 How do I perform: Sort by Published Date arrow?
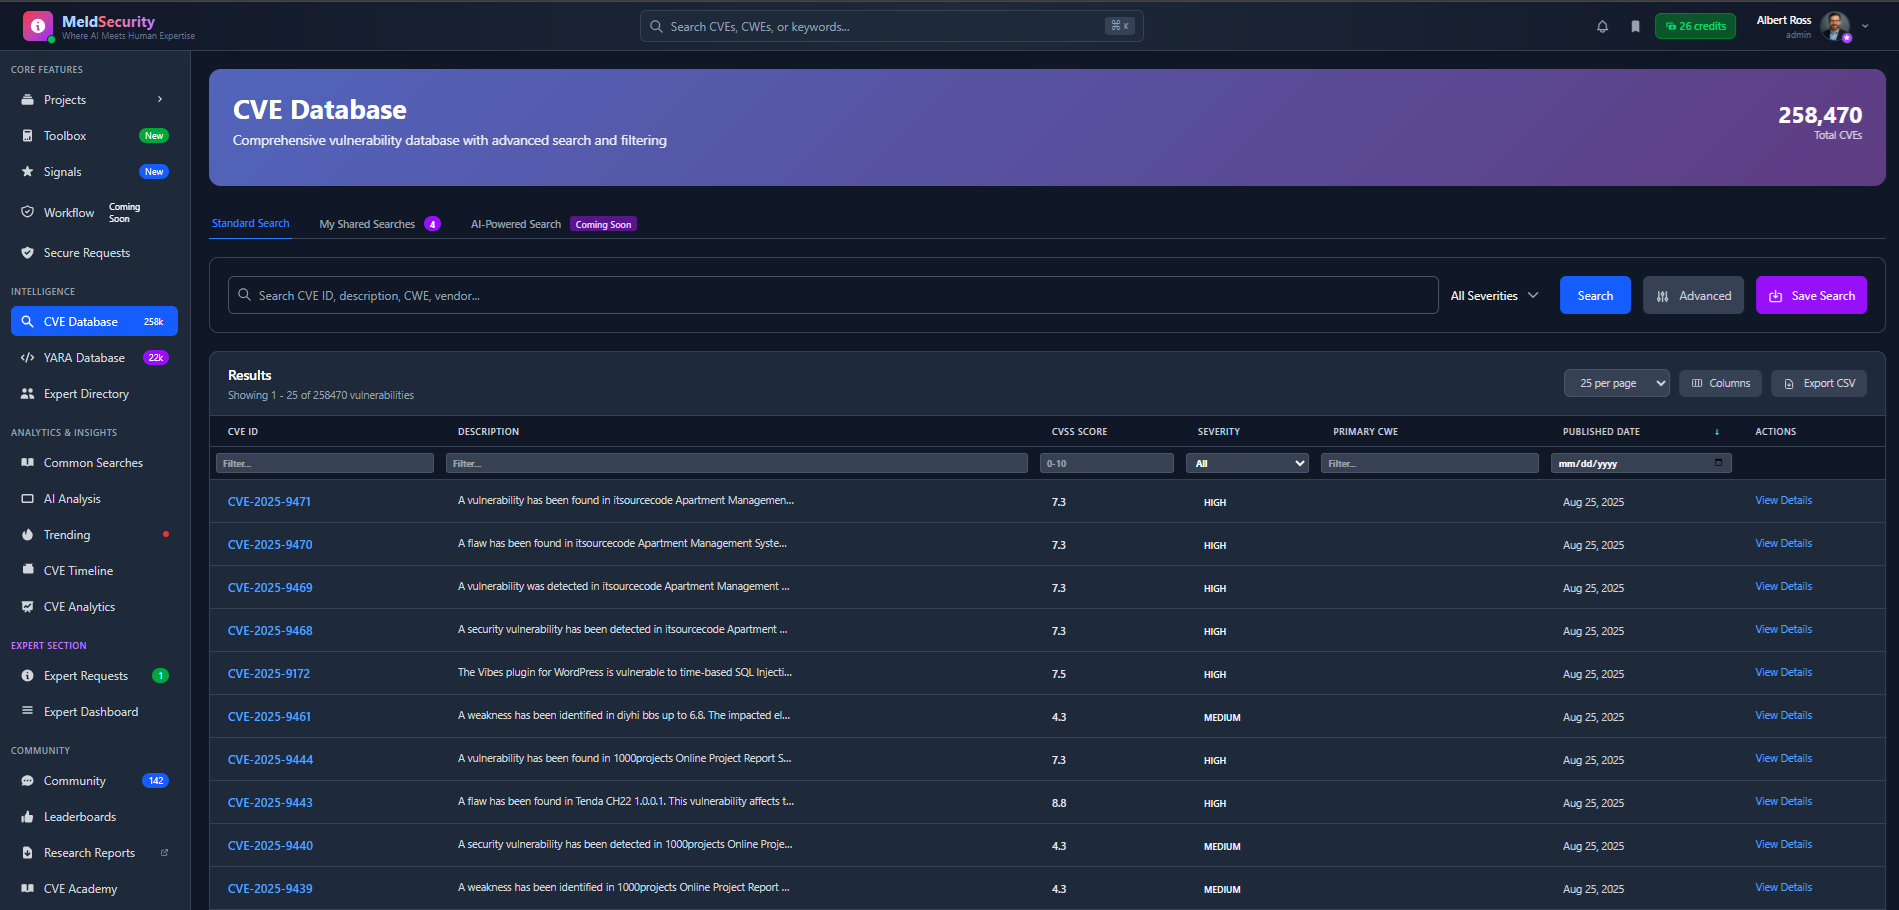pyautogui.click(x=1717, y=432)
